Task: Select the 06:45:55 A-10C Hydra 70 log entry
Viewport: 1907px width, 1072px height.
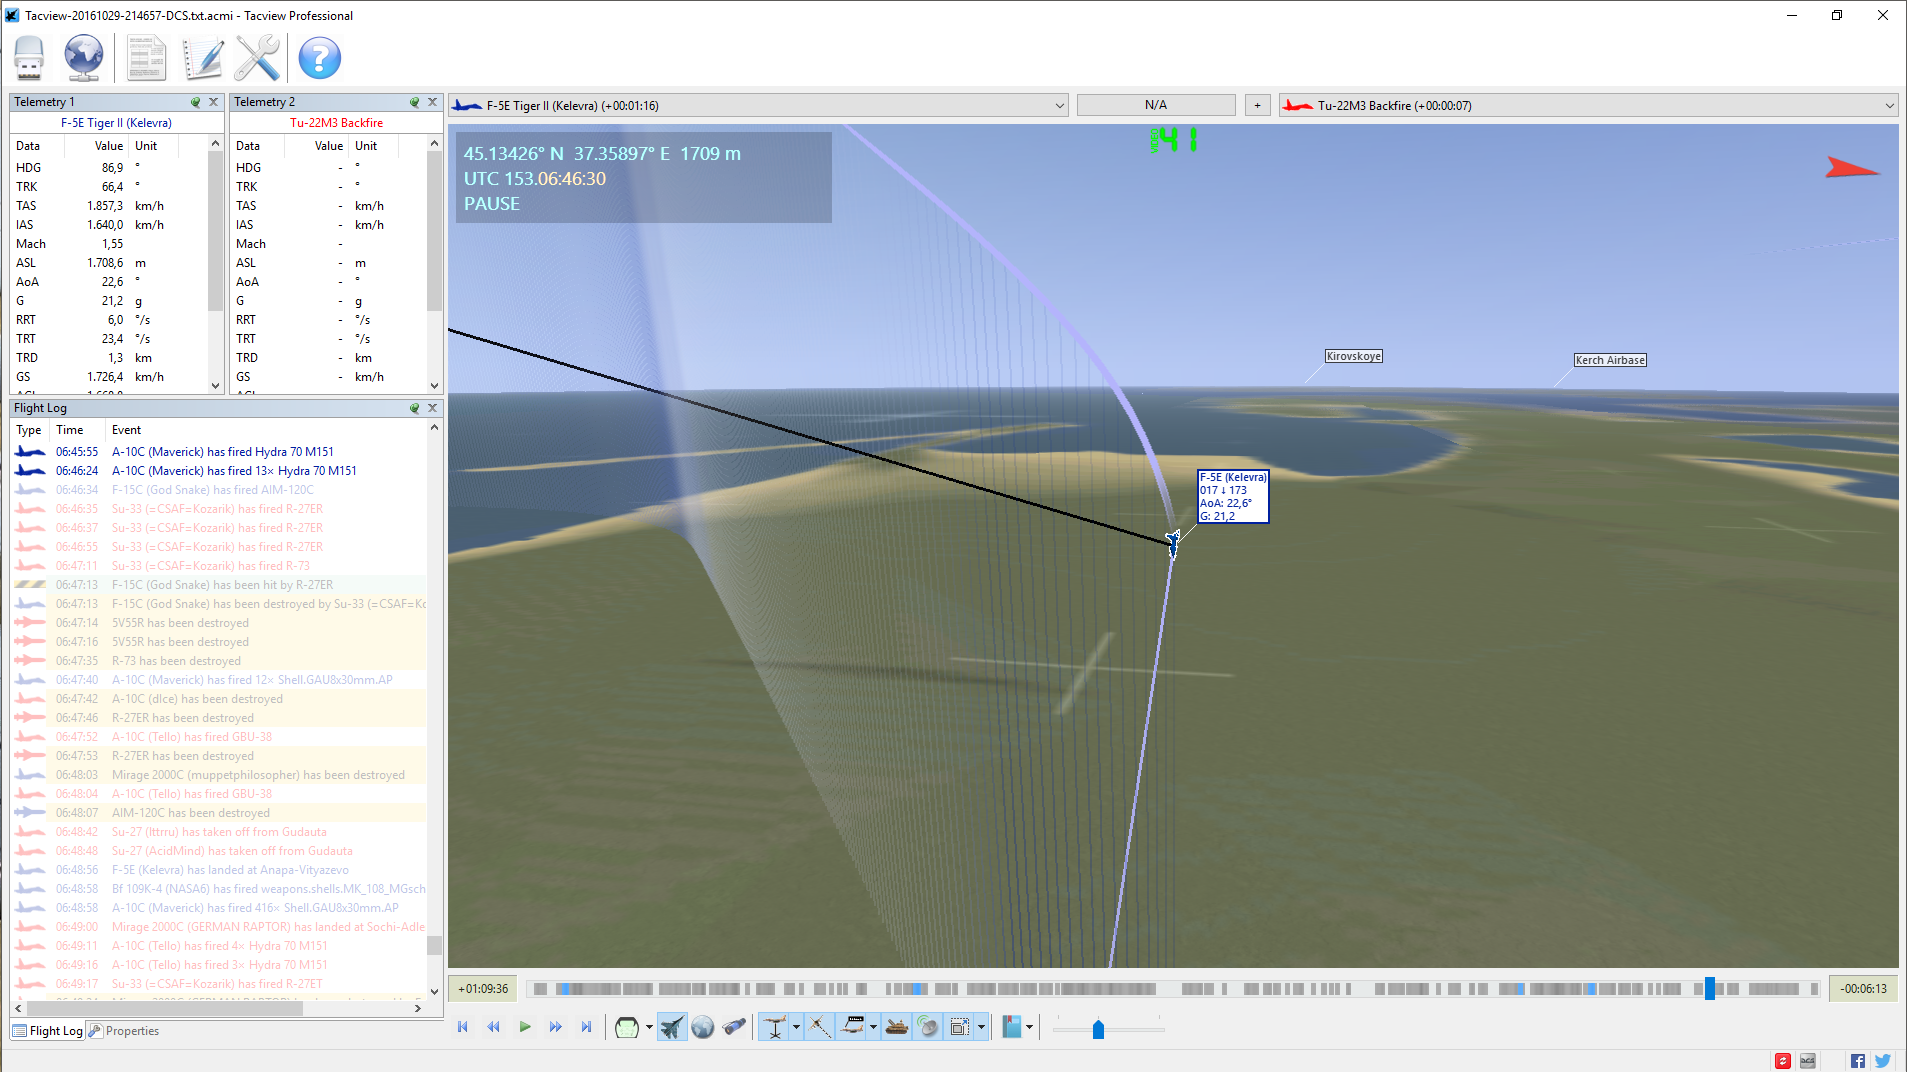Action: click(218, 452)
